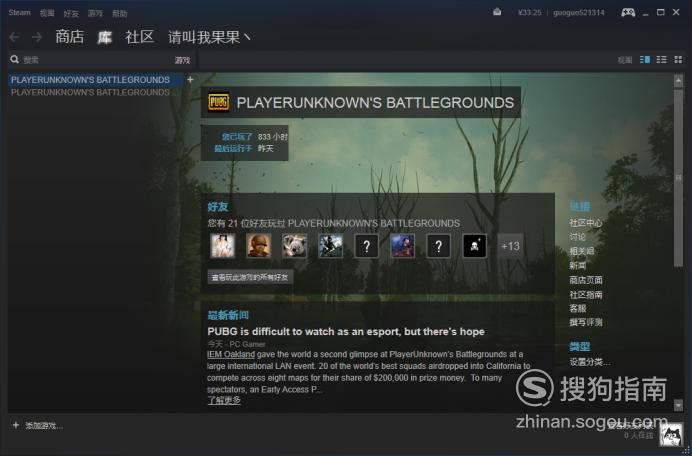The width and height of the screenshot is (692, 456).
Task: Open the 请叫我果果丶 profile tab
Action: pyautogui.click(x=210, y=37)
